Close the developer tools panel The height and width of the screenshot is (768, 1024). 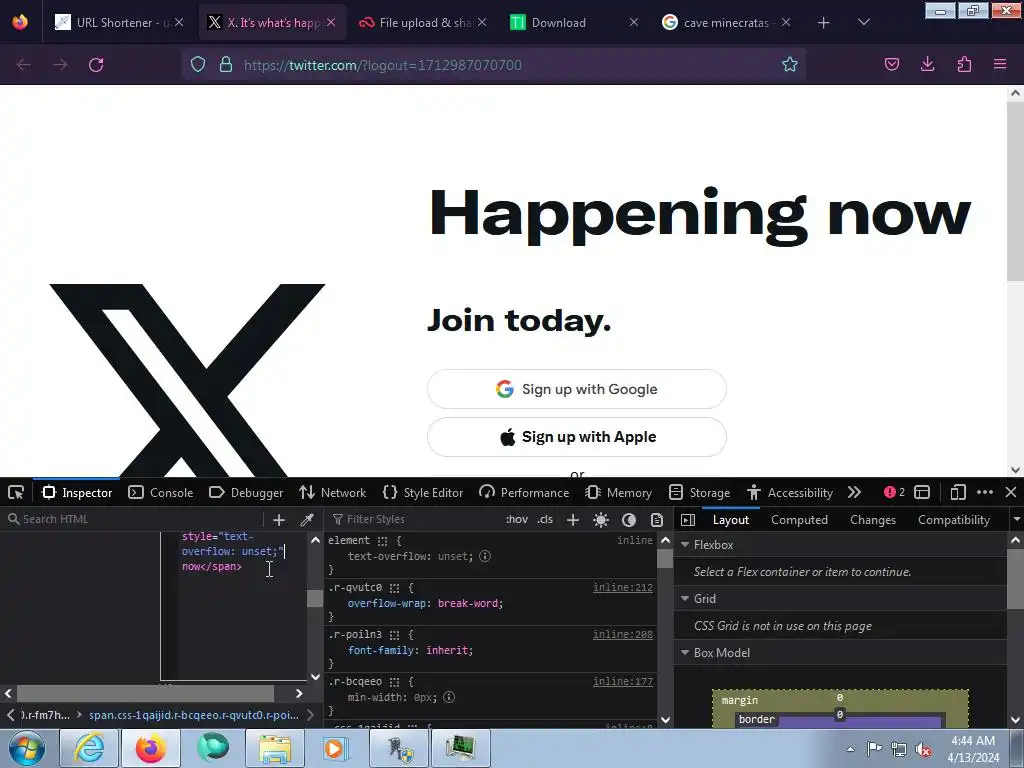click(x=1010, y=492)
